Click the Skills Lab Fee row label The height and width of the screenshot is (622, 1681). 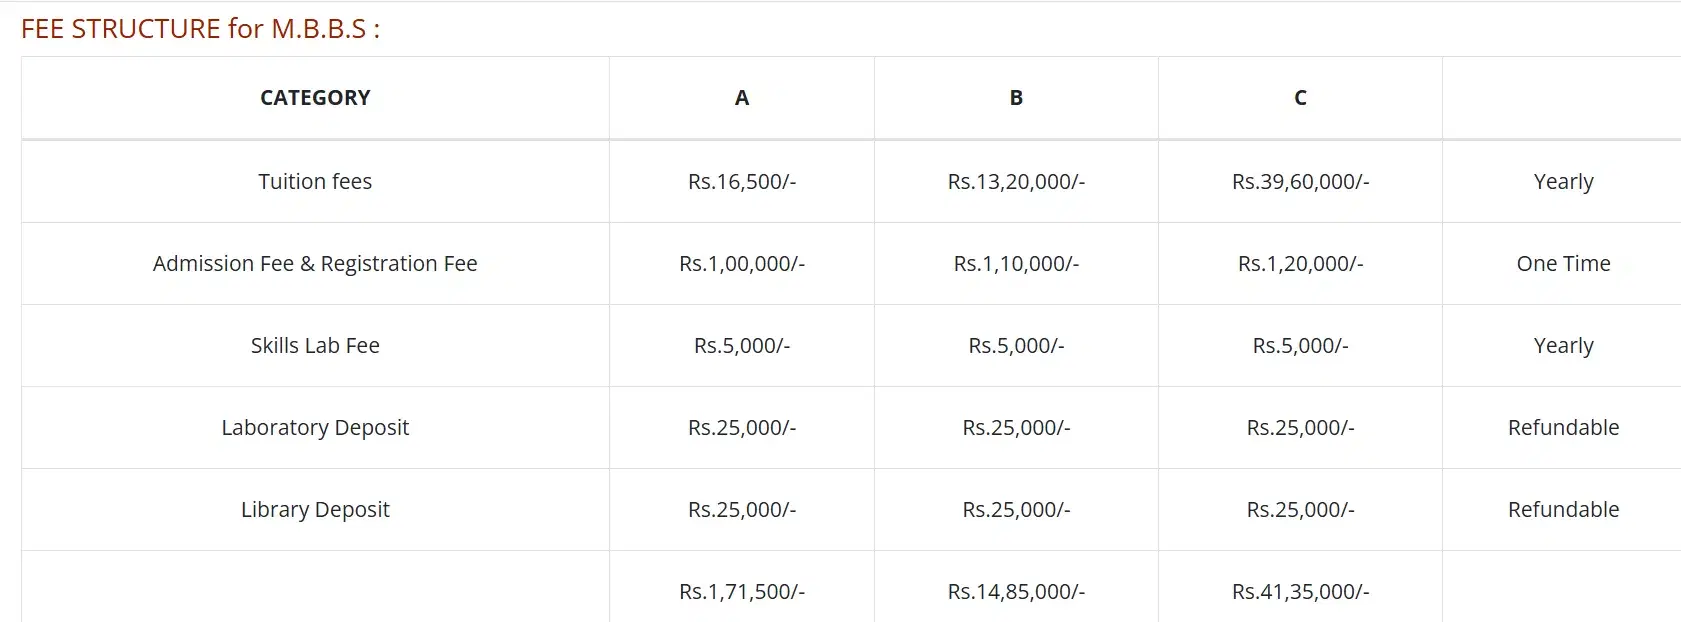click(x=315, y=346)
